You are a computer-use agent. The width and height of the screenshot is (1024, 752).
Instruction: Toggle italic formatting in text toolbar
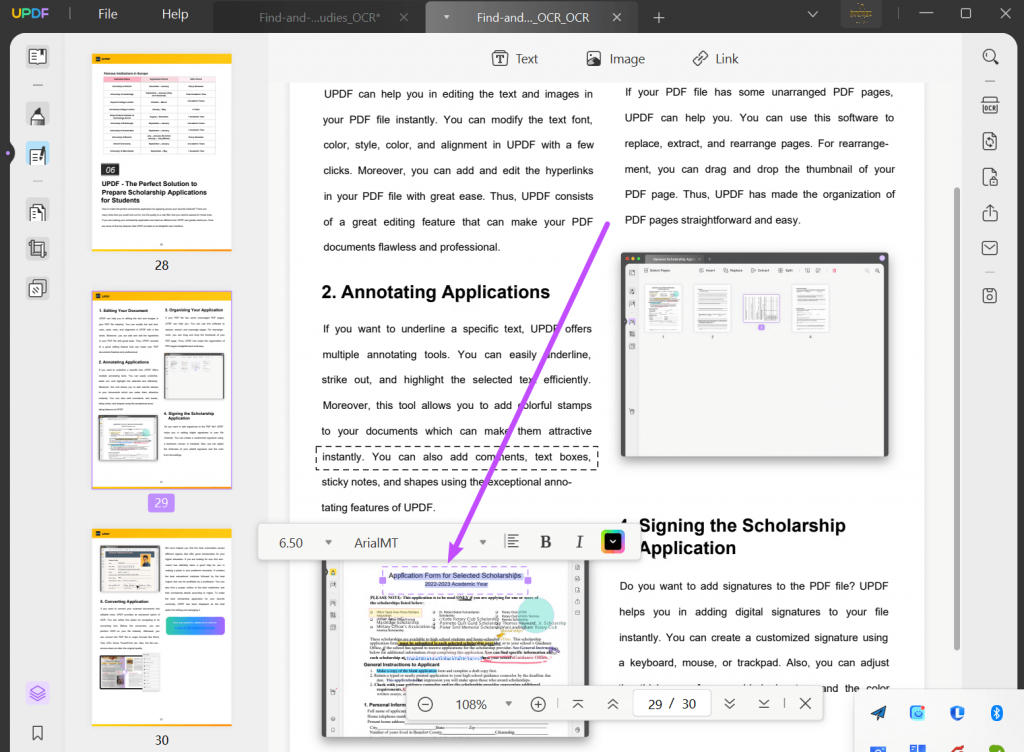pos(579,541)
